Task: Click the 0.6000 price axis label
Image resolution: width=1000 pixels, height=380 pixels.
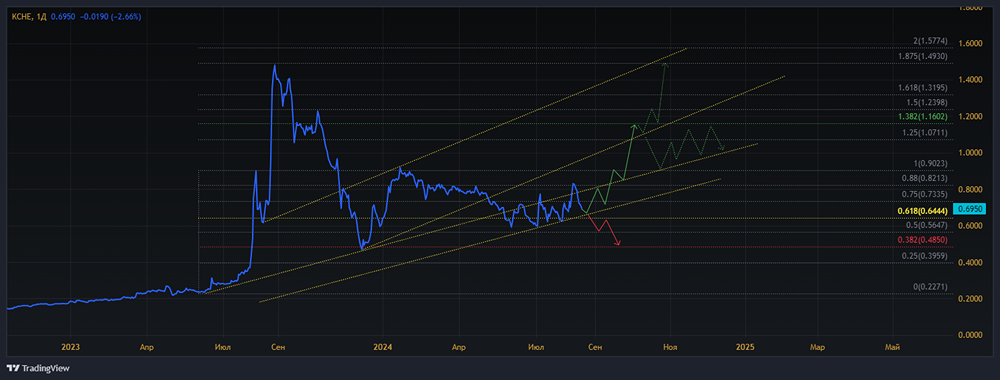Action: 970,226
